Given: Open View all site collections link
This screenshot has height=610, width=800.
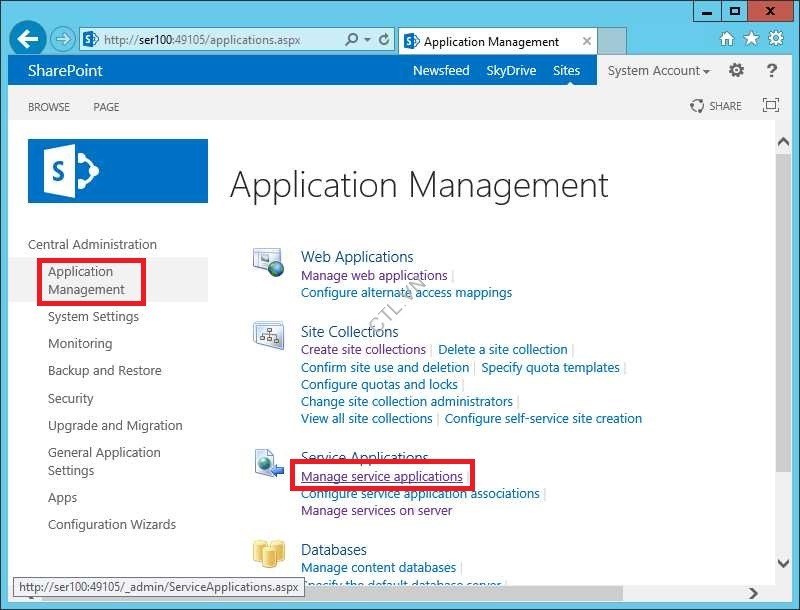Looking at the screenshot, I should [366, 418].
